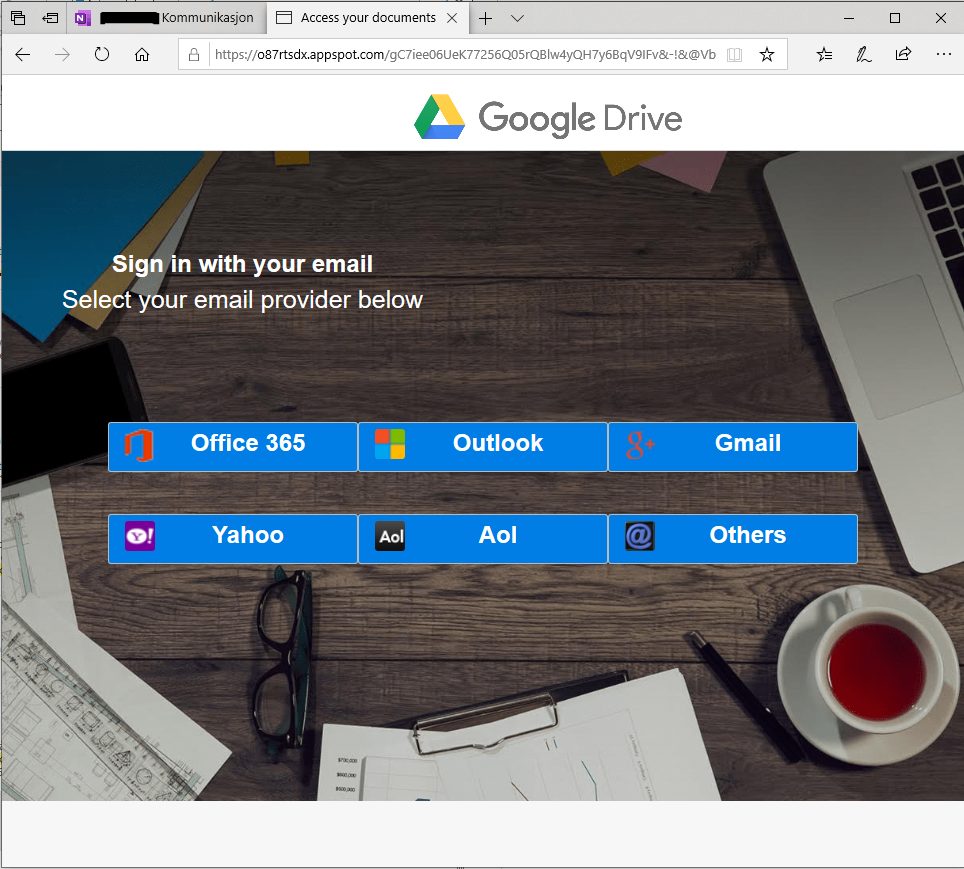Select the Access your documents tab

click(x=368, y=18)
